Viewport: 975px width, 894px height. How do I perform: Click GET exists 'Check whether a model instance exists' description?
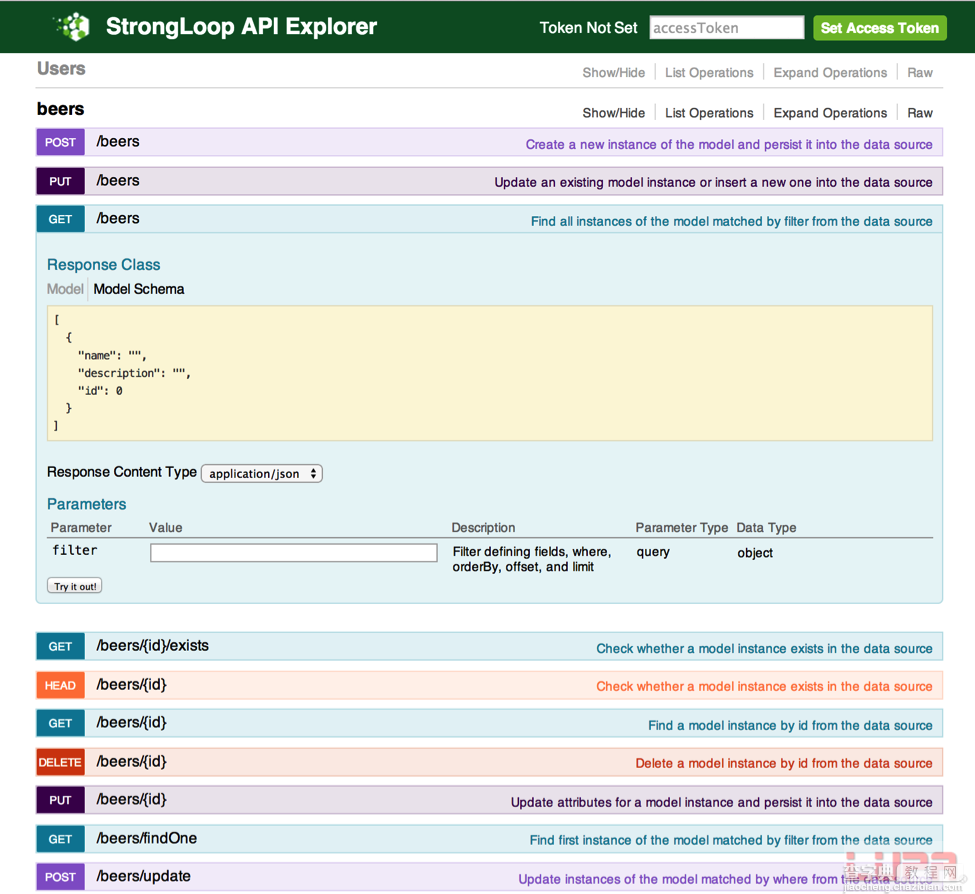764,649
